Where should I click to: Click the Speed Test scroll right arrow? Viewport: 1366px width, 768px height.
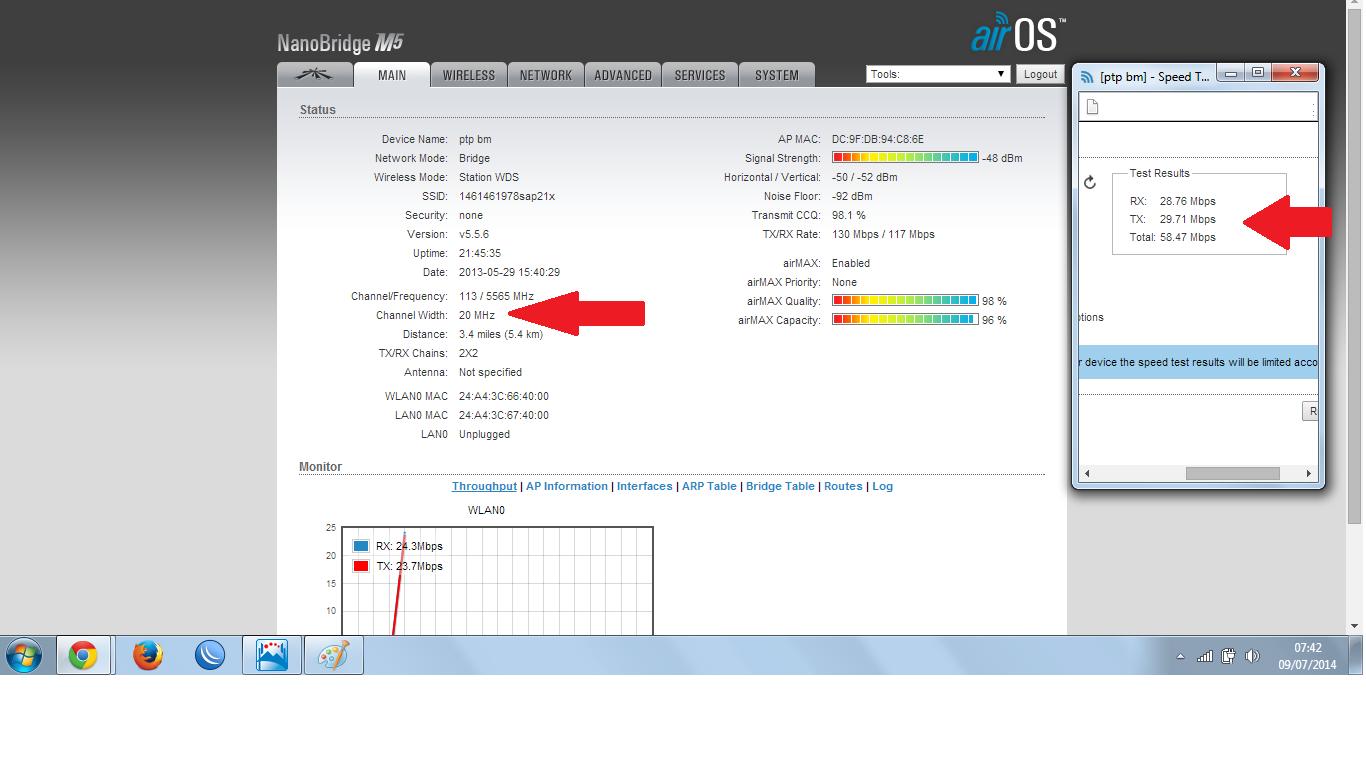point(1309,473)
